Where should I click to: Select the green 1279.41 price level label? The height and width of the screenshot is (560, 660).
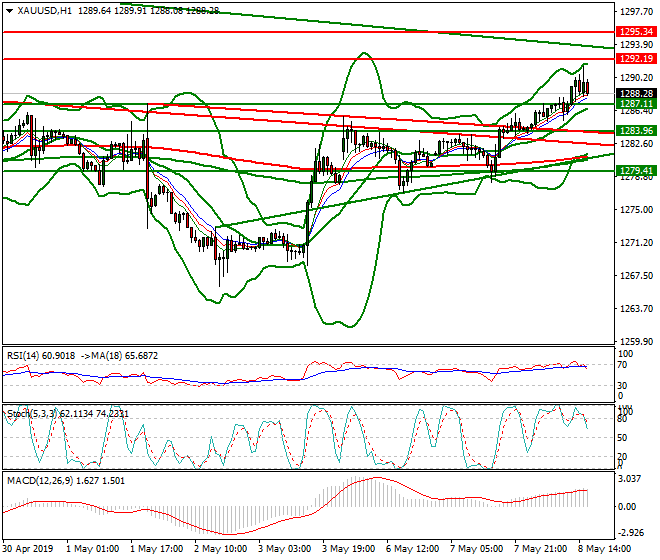(x=636, y=171)
